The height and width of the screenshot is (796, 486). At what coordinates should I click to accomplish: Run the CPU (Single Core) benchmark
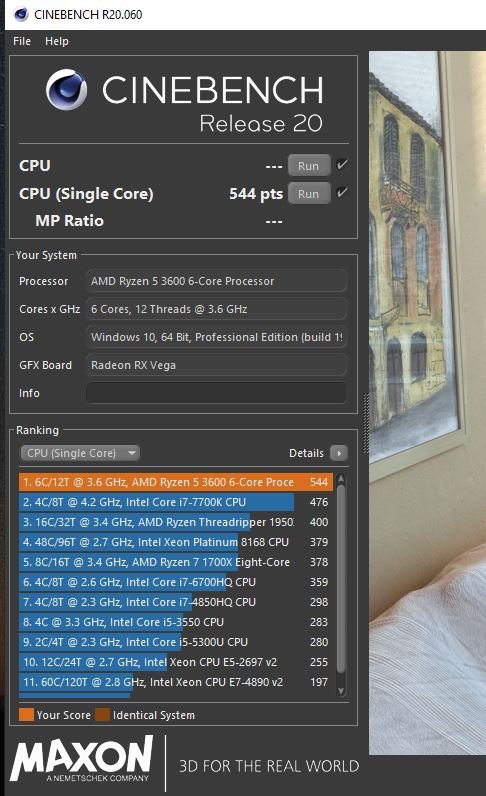(309, 193)
